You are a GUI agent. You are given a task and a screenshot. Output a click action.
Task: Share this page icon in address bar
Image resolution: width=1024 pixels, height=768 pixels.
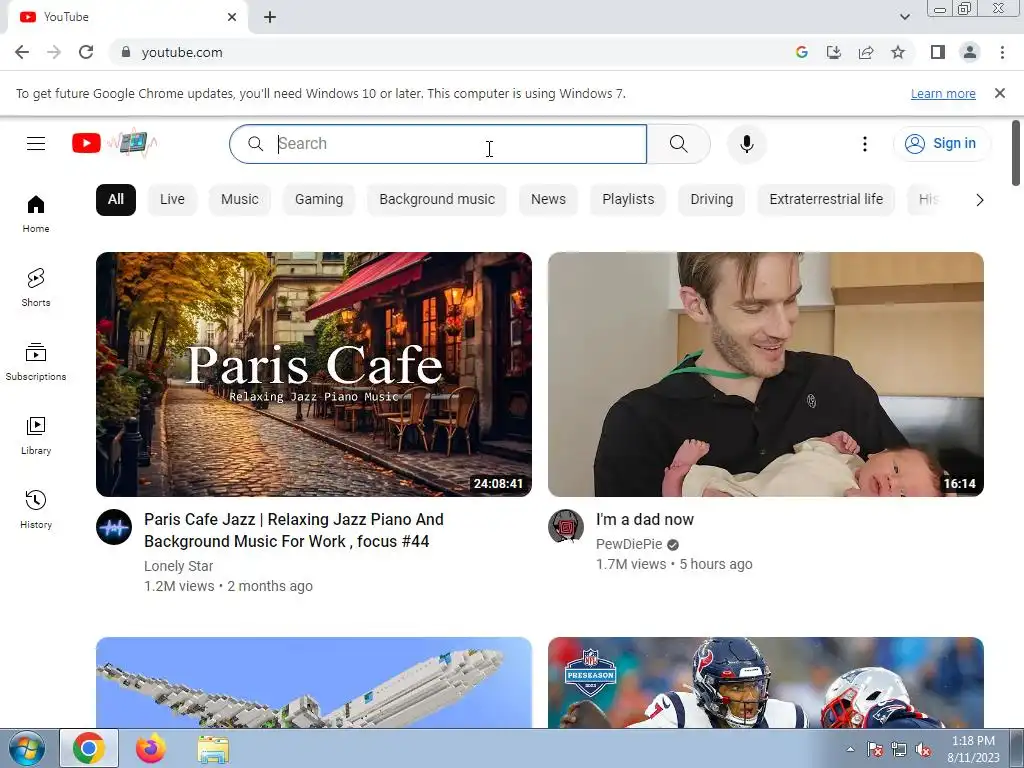[866, 52]
